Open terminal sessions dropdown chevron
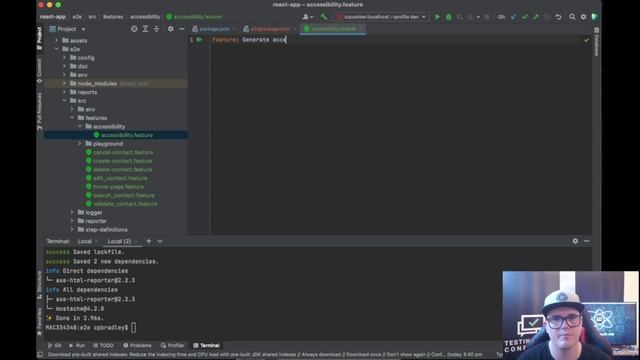The width and height of the screenshot is (640, 360). pyautogui.click(x=160, y=241)
